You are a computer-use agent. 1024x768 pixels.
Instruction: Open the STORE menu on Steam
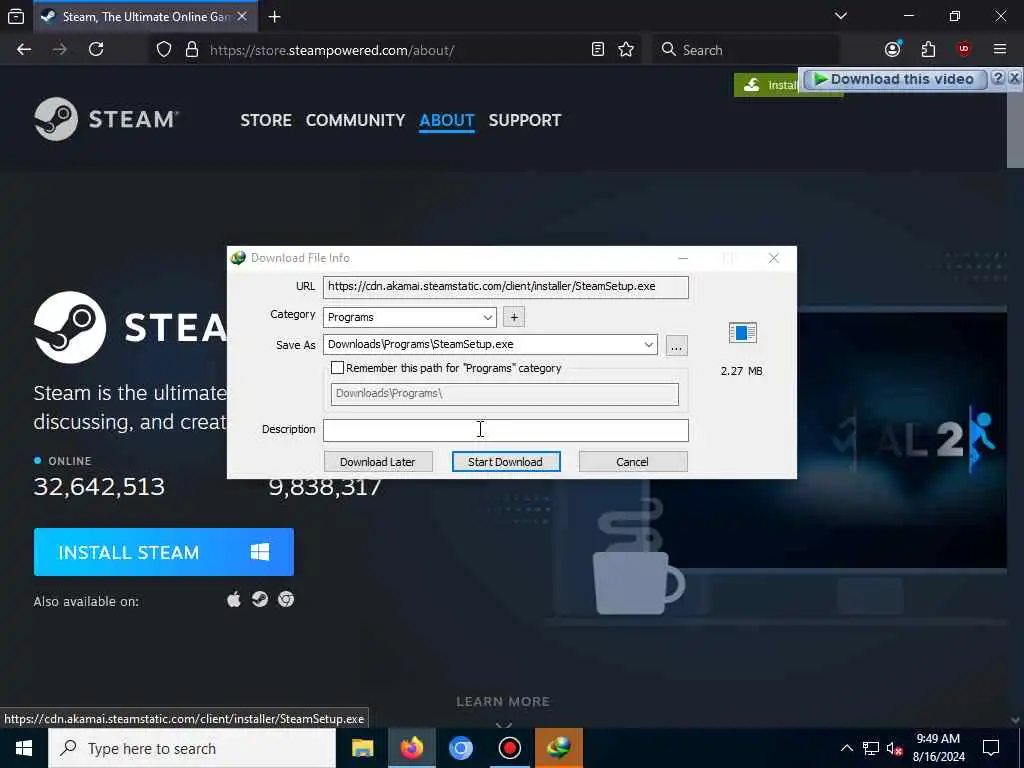[266, 120]
